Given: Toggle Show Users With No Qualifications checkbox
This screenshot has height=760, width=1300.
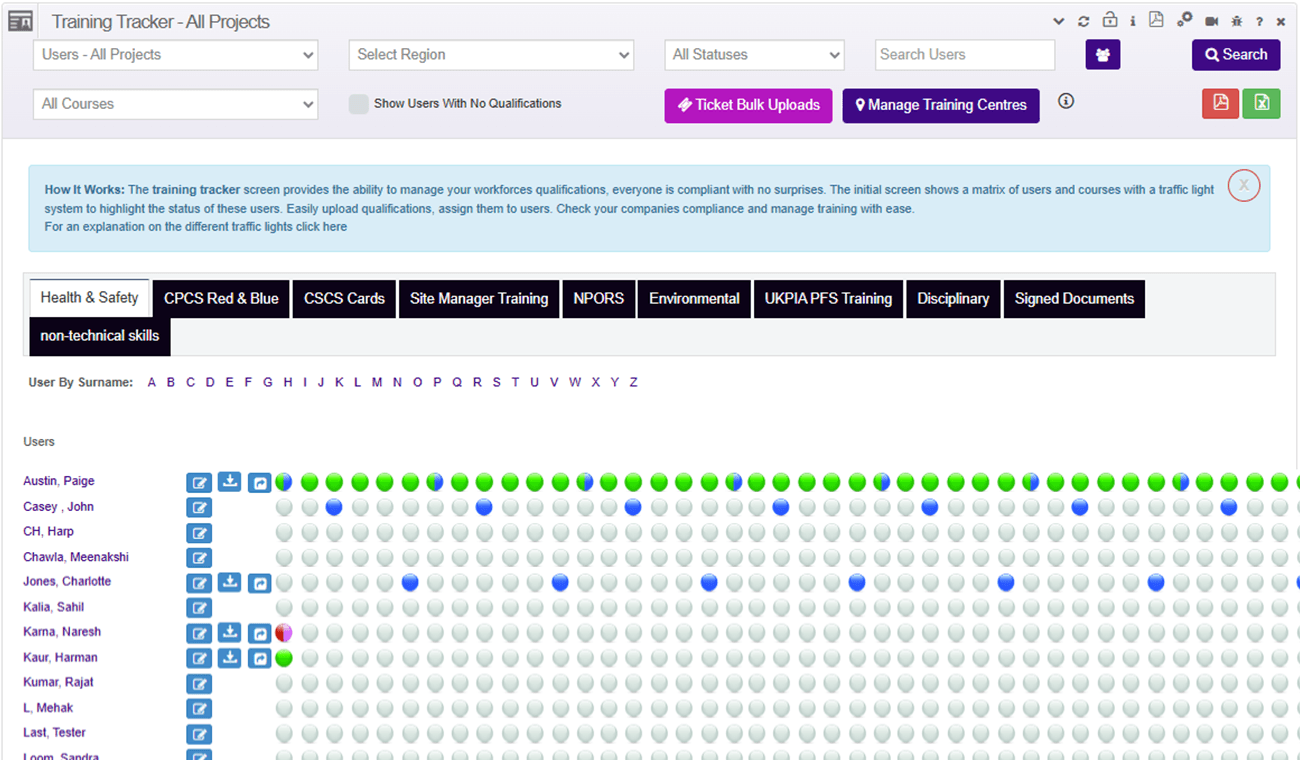Looking at the screenshot, I should [358, 104].
